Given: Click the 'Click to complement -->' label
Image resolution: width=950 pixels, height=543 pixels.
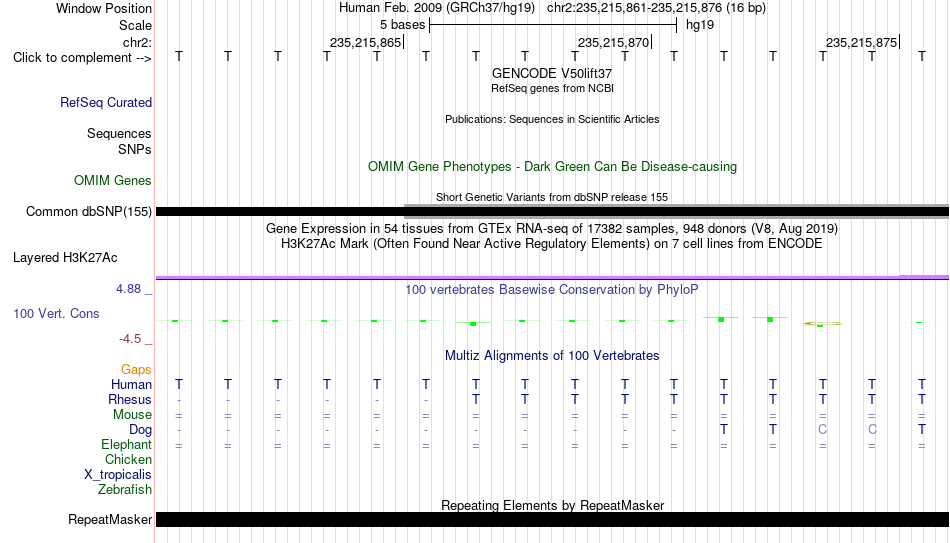Looking at the screenshot, I should 82,58.
